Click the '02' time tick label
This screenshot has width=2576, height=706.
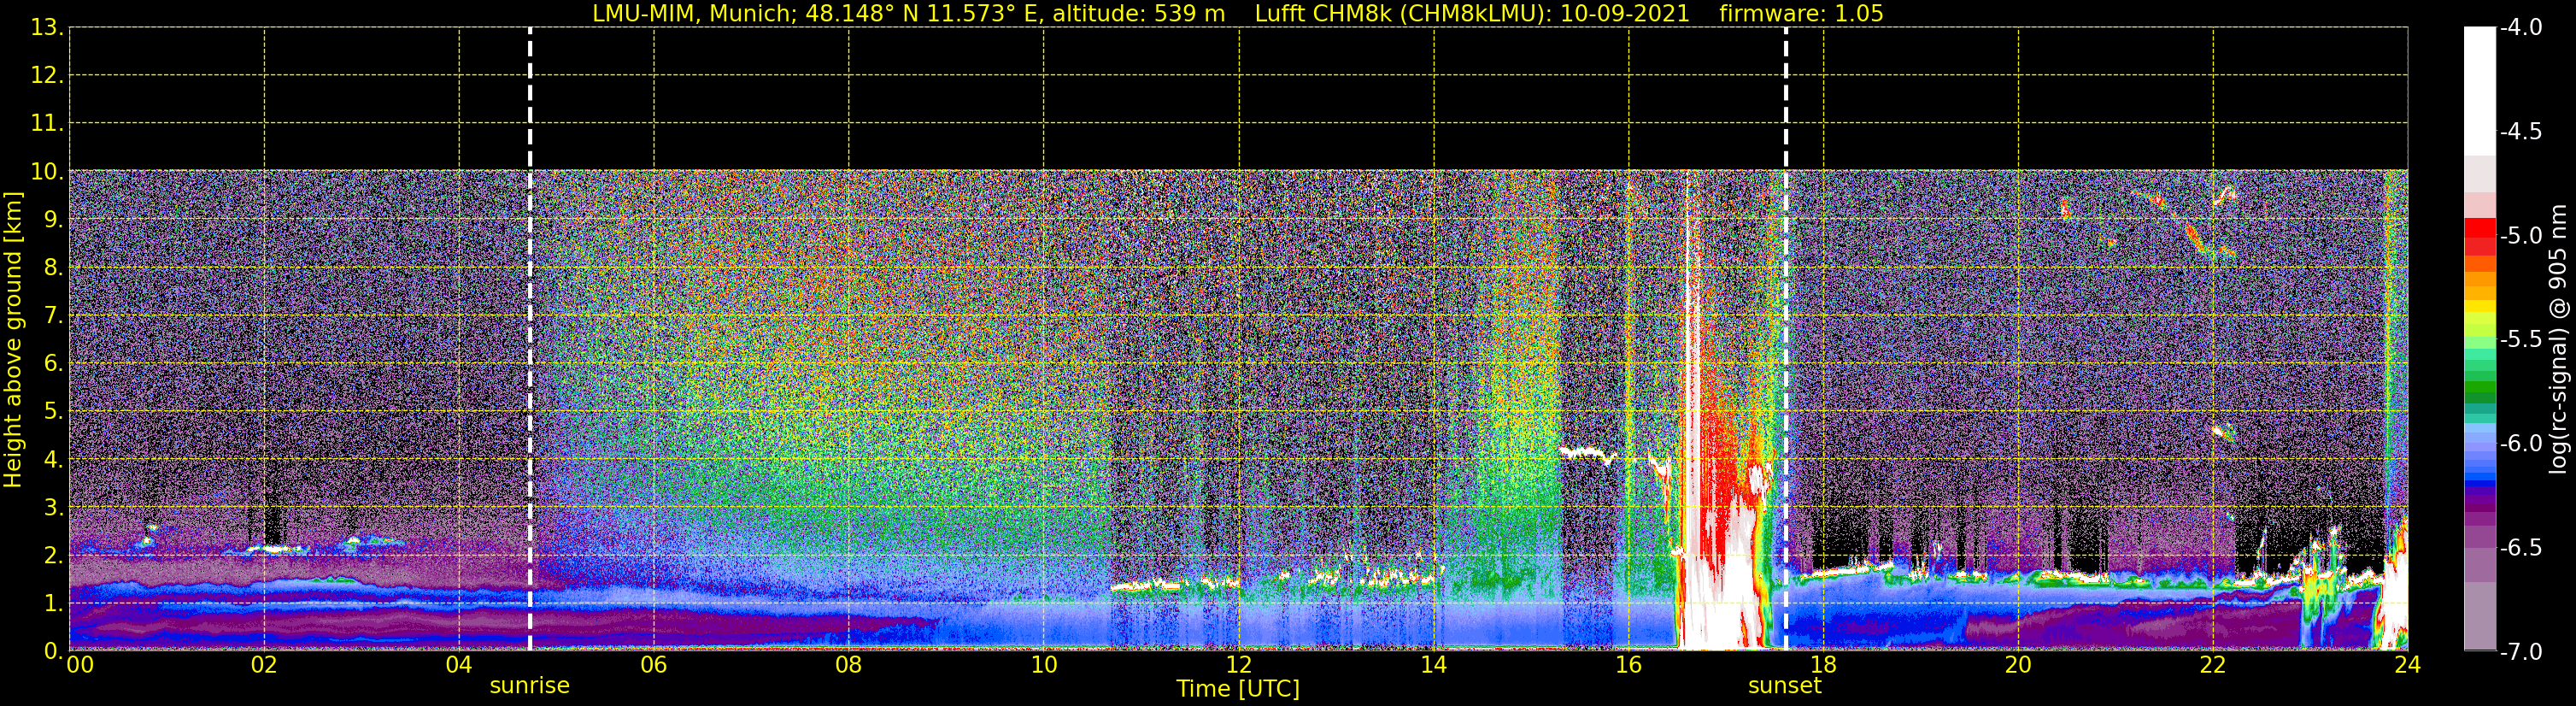(x=264, y=665)
